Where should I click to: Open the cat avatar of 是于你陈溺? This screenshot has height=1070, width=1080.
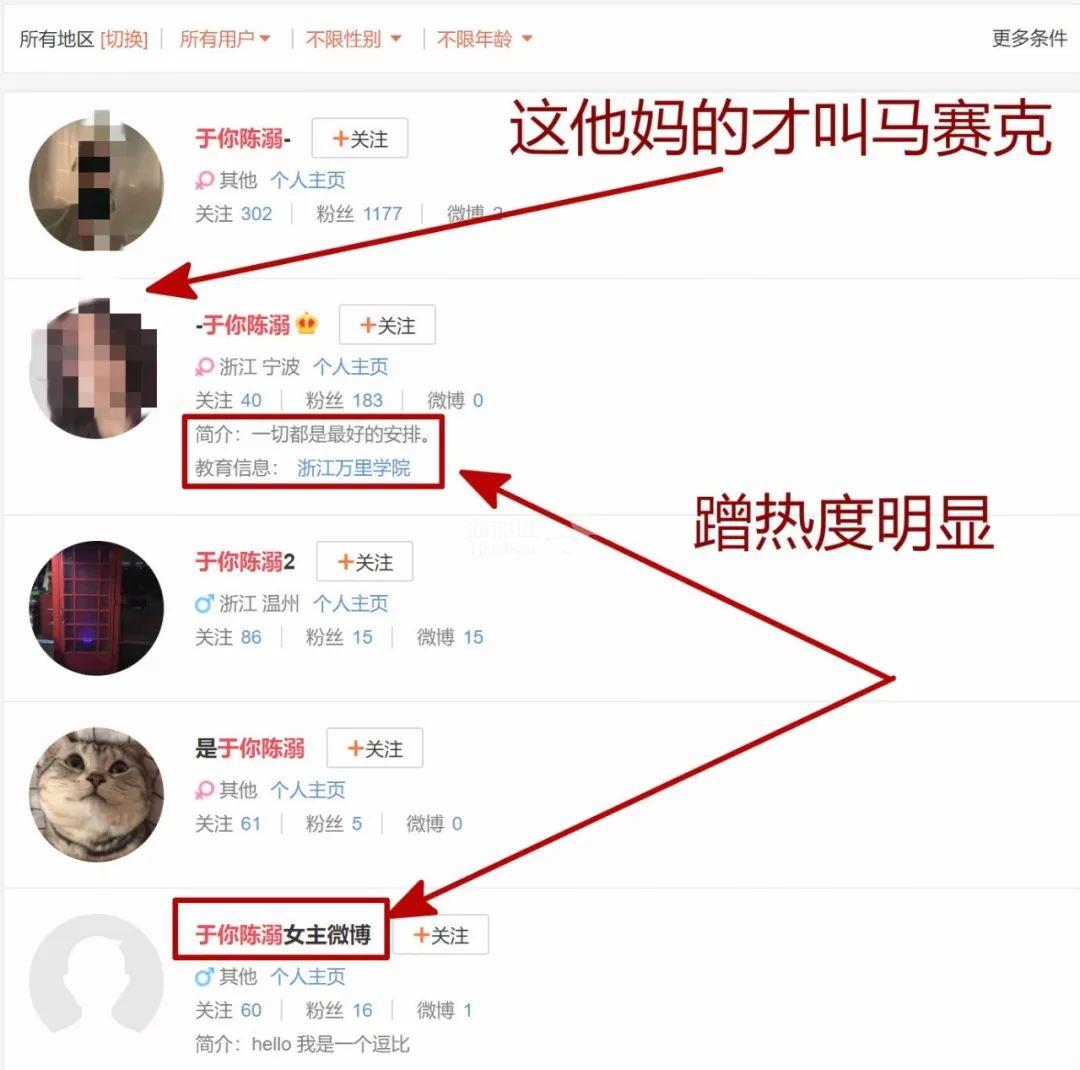[x=96, y=794]
